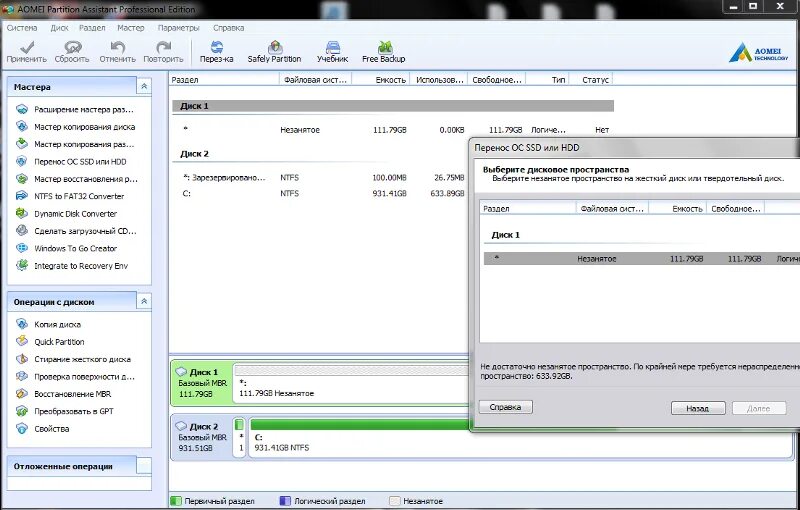Open the Учебник tutorial icon
This screenshot has height=510, width=800.
333,47
